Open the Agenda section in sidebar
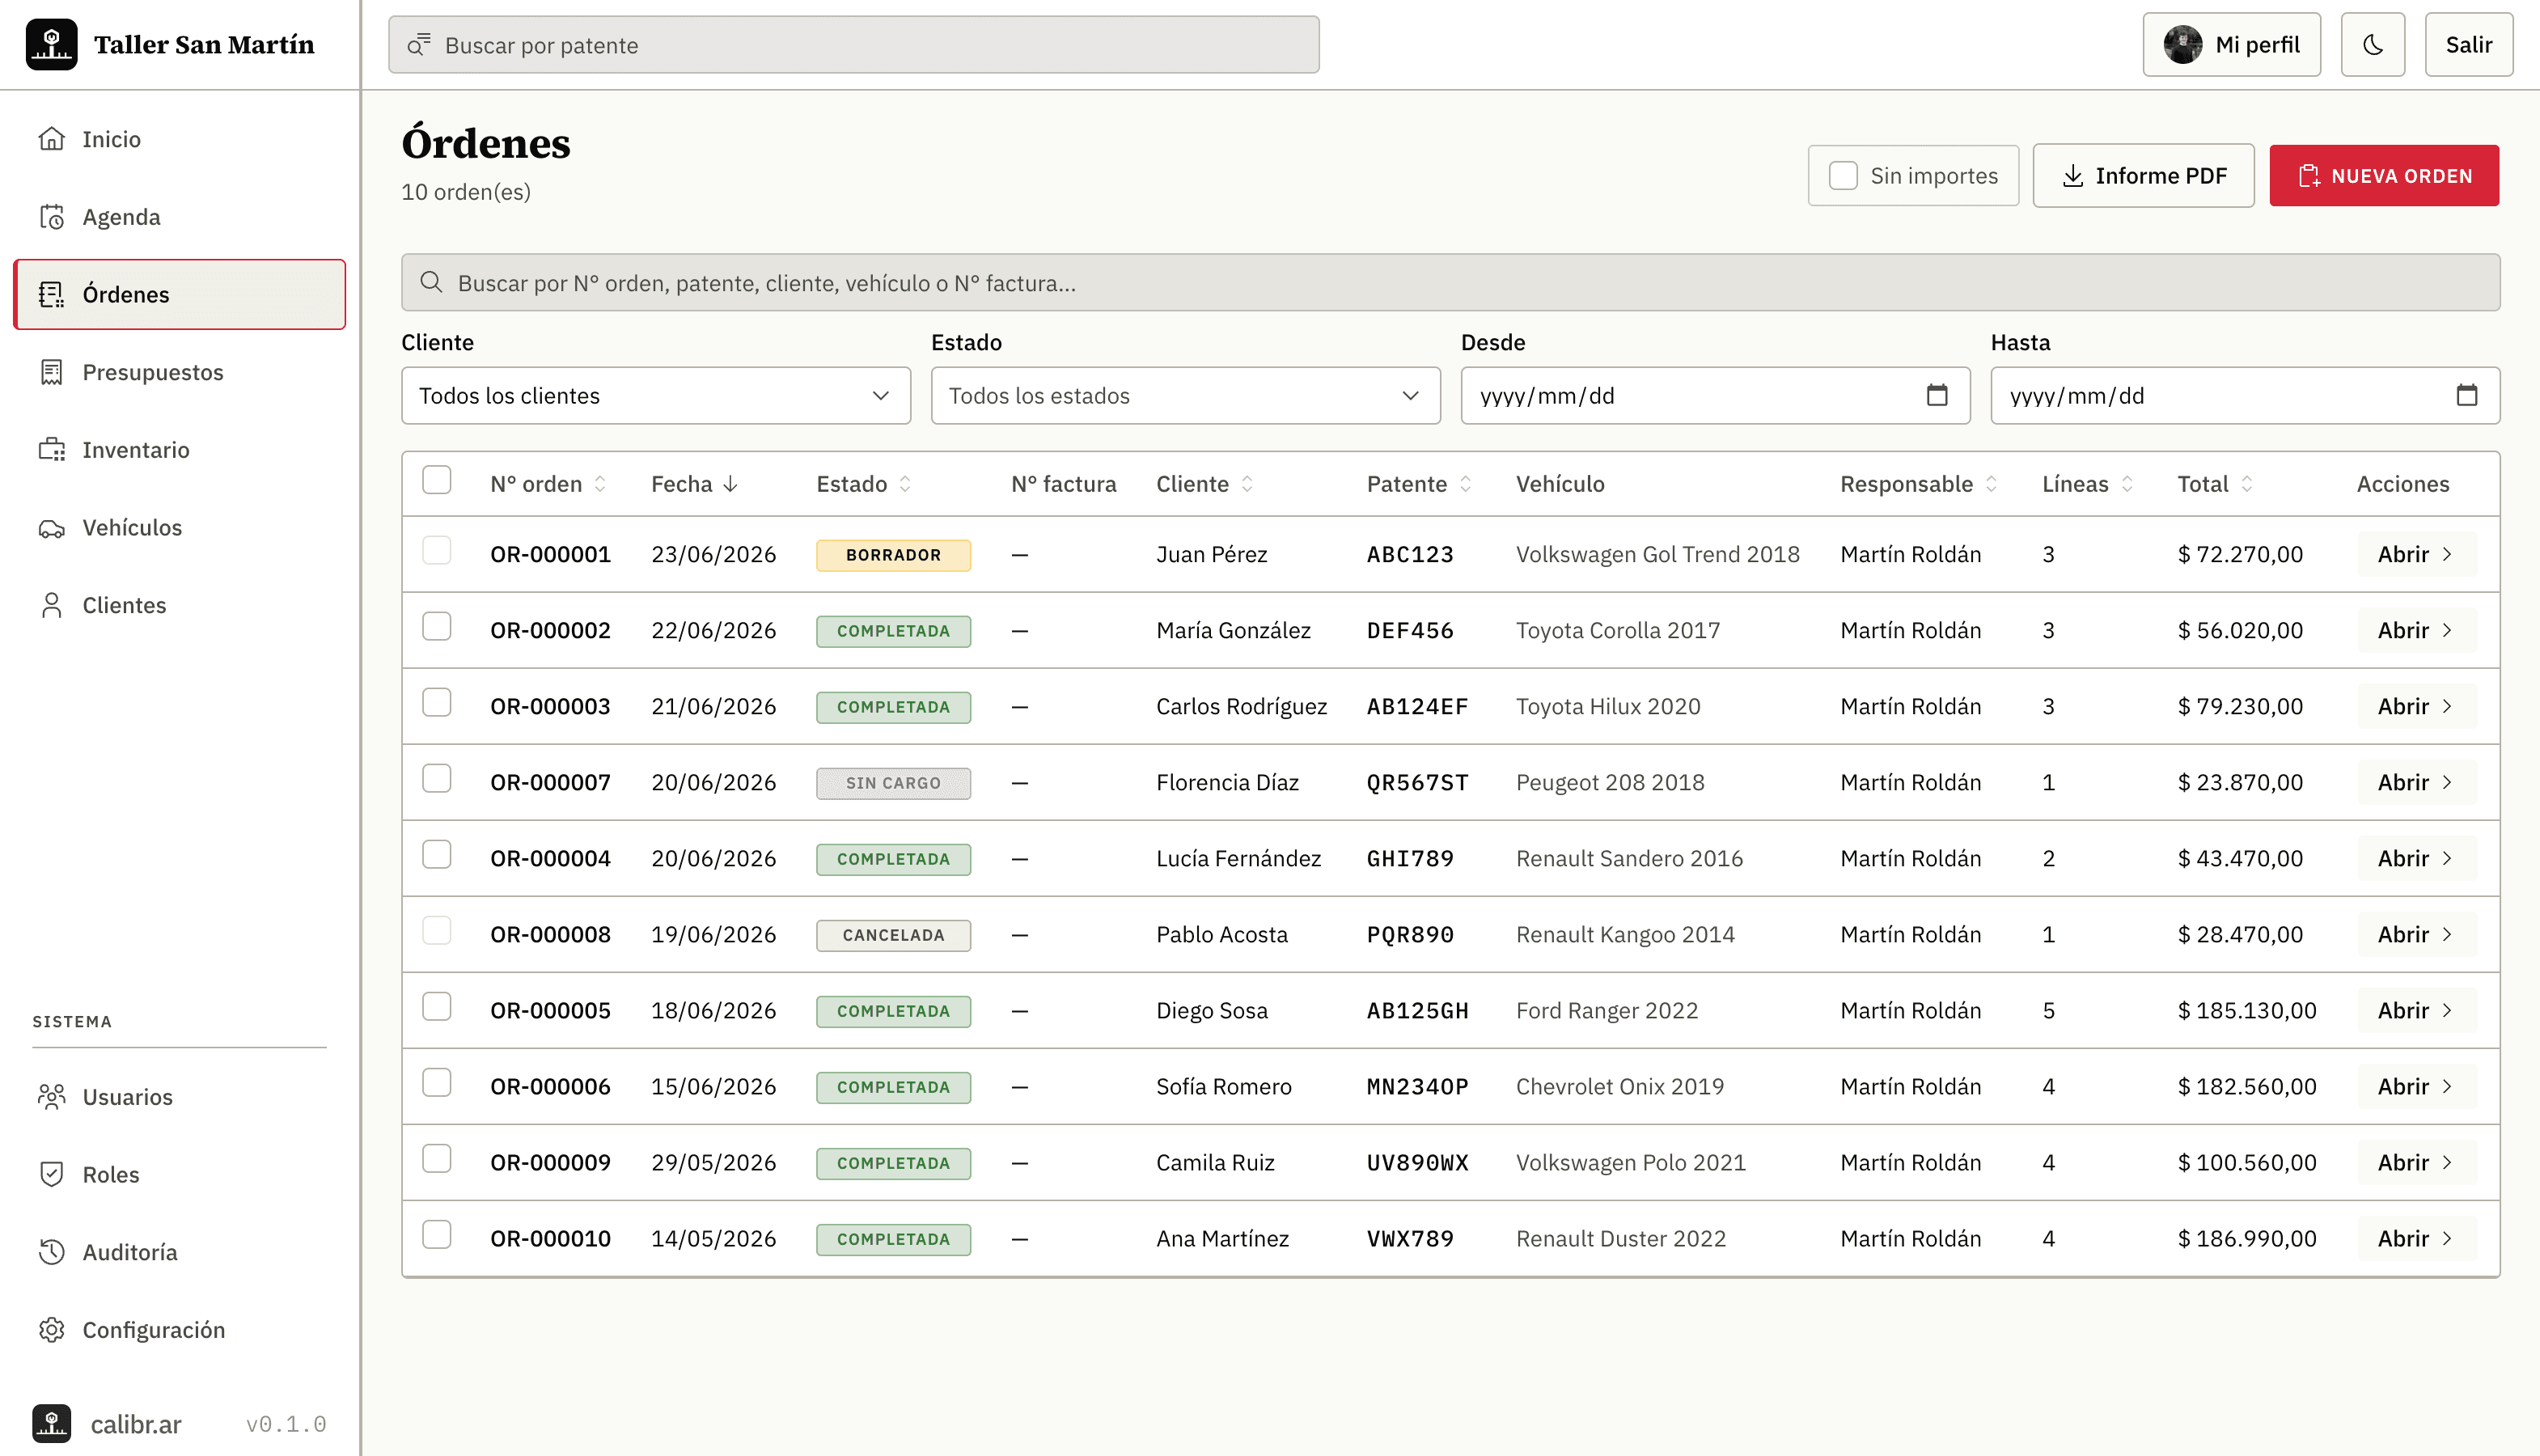 [x=180, y=217]
